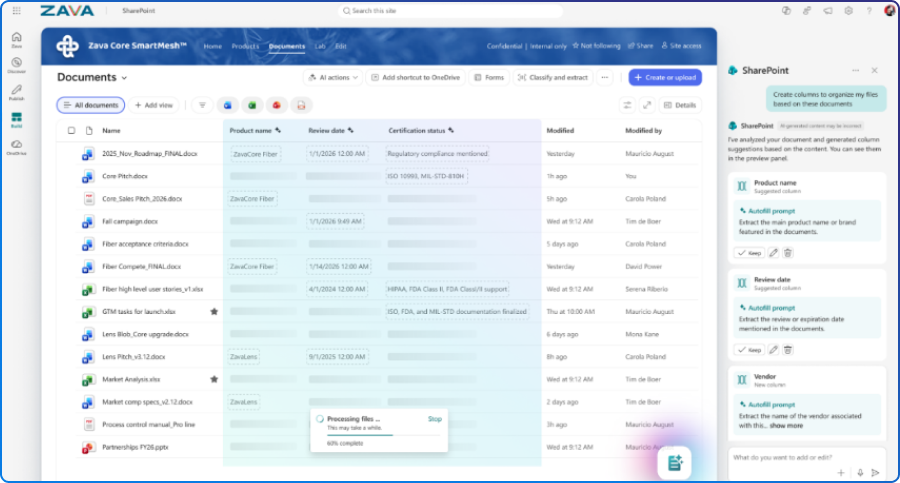Click the plus attach icon in chat
Image resolution: width=900 pixels, height=483 pixels.
[841, 473]
